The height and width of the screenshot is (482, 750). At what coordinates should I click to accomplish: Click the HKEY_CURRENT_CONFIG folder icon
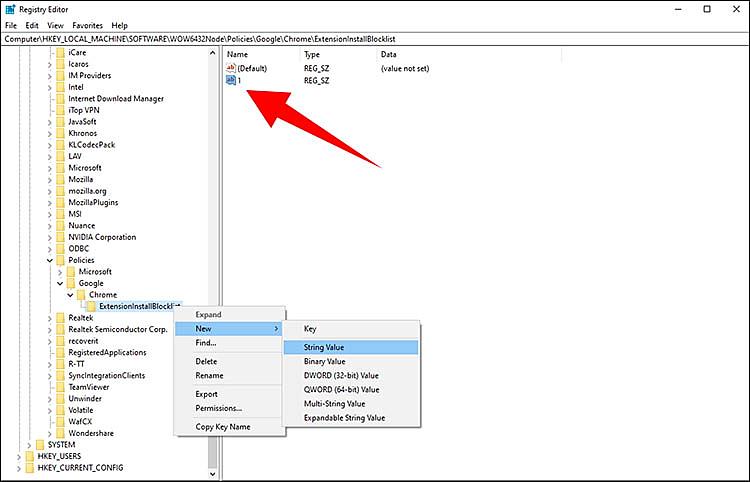30,468
